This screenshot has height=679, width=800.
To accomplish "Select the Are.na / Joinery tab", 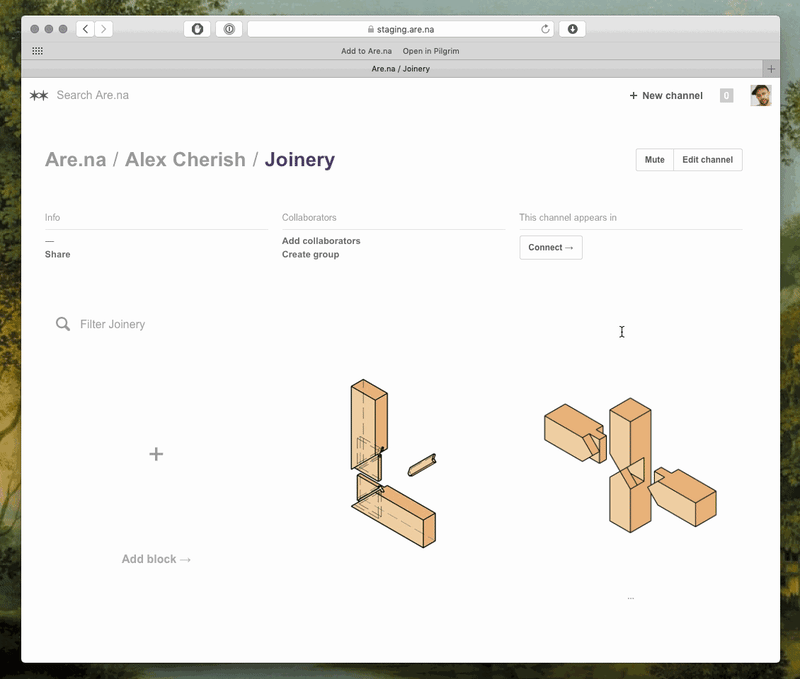I will (x=401, y=69).
